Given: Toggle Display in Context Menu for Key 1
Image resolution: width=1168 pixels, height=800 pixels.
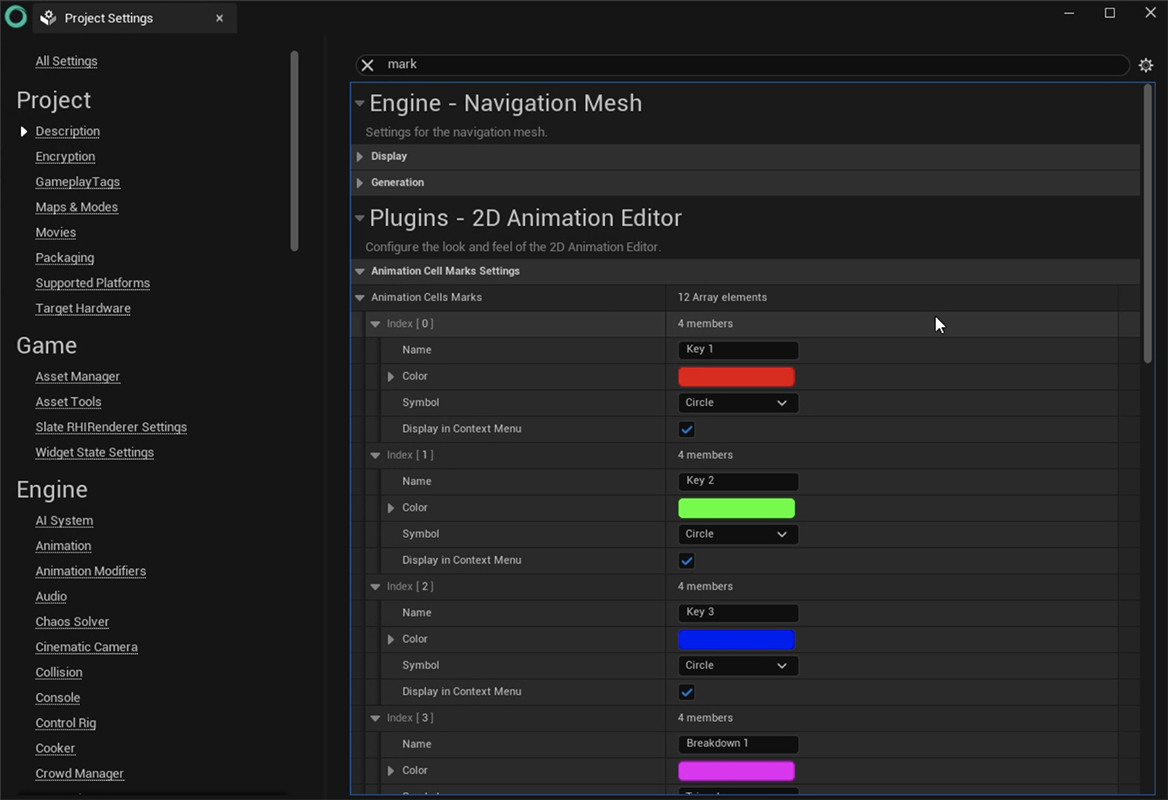Looking at the screenshot, I should click(686, 429).
